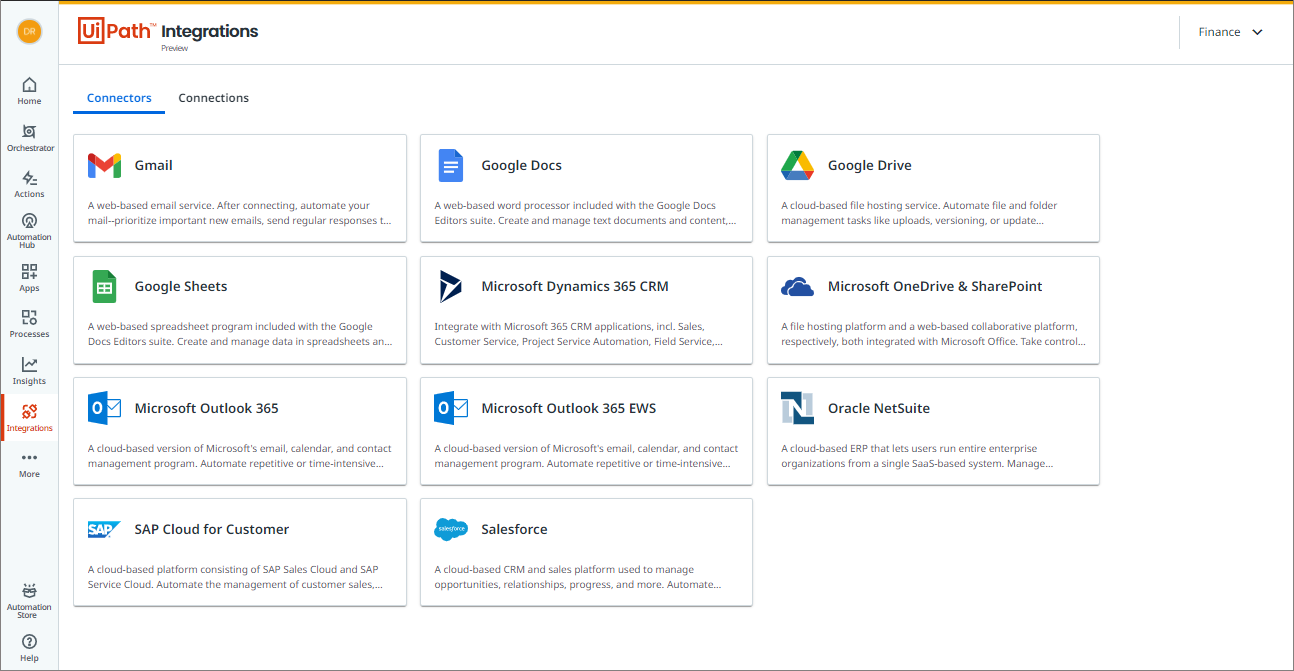Image resolution: width=1294 pixels, height=671 pixels.
Task: Open Processes from the sidebar
Action: pos(29,323)
